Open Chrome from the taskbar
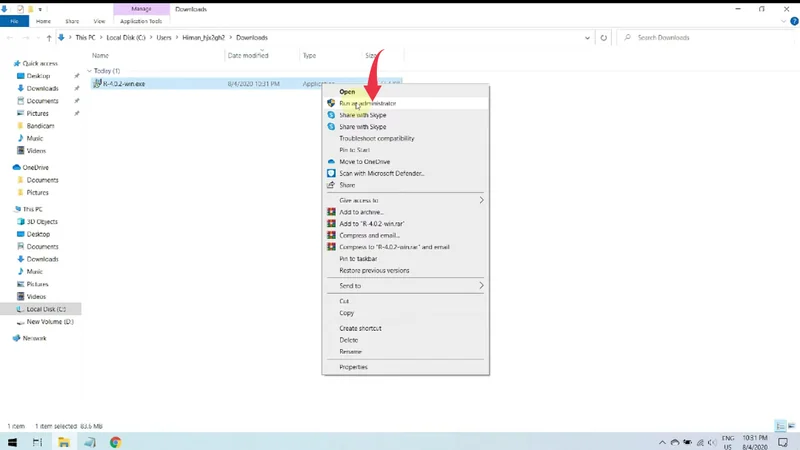This screenshot has width=800, height=450. (x=115, y=442)
